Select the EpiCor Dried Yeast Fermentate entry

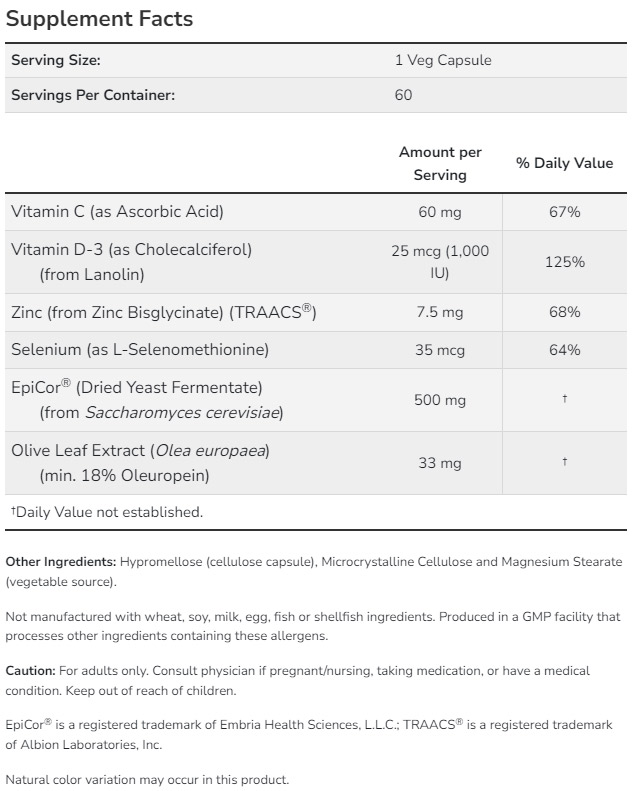(x=136, y=387)
